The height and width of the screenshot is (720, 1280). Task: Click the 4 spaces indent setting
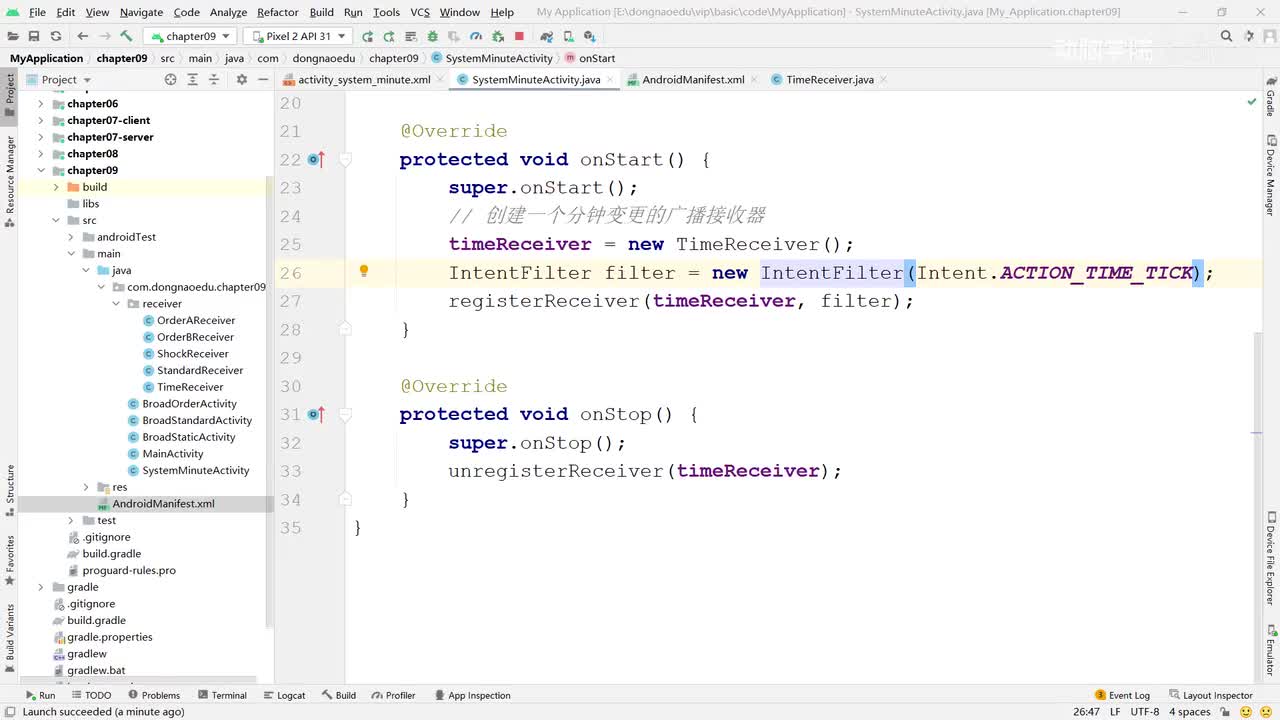(x=1189, y=712)
